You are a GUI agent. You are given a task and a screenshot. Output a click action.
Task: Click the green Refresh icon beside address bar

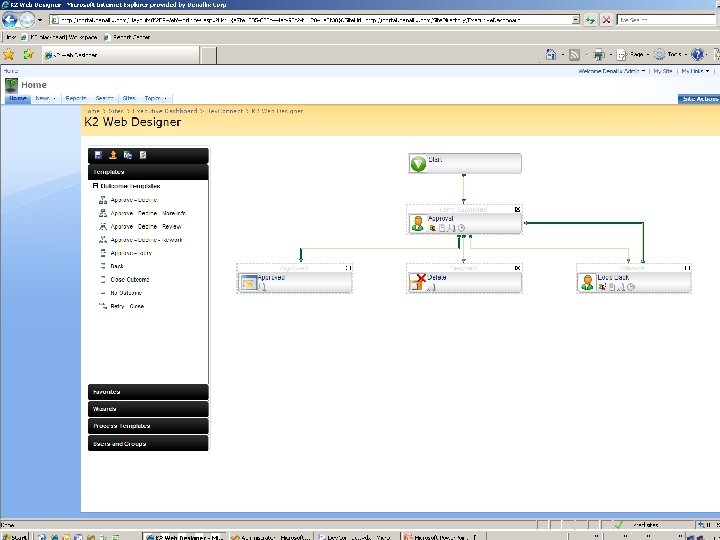coord(591,20)
